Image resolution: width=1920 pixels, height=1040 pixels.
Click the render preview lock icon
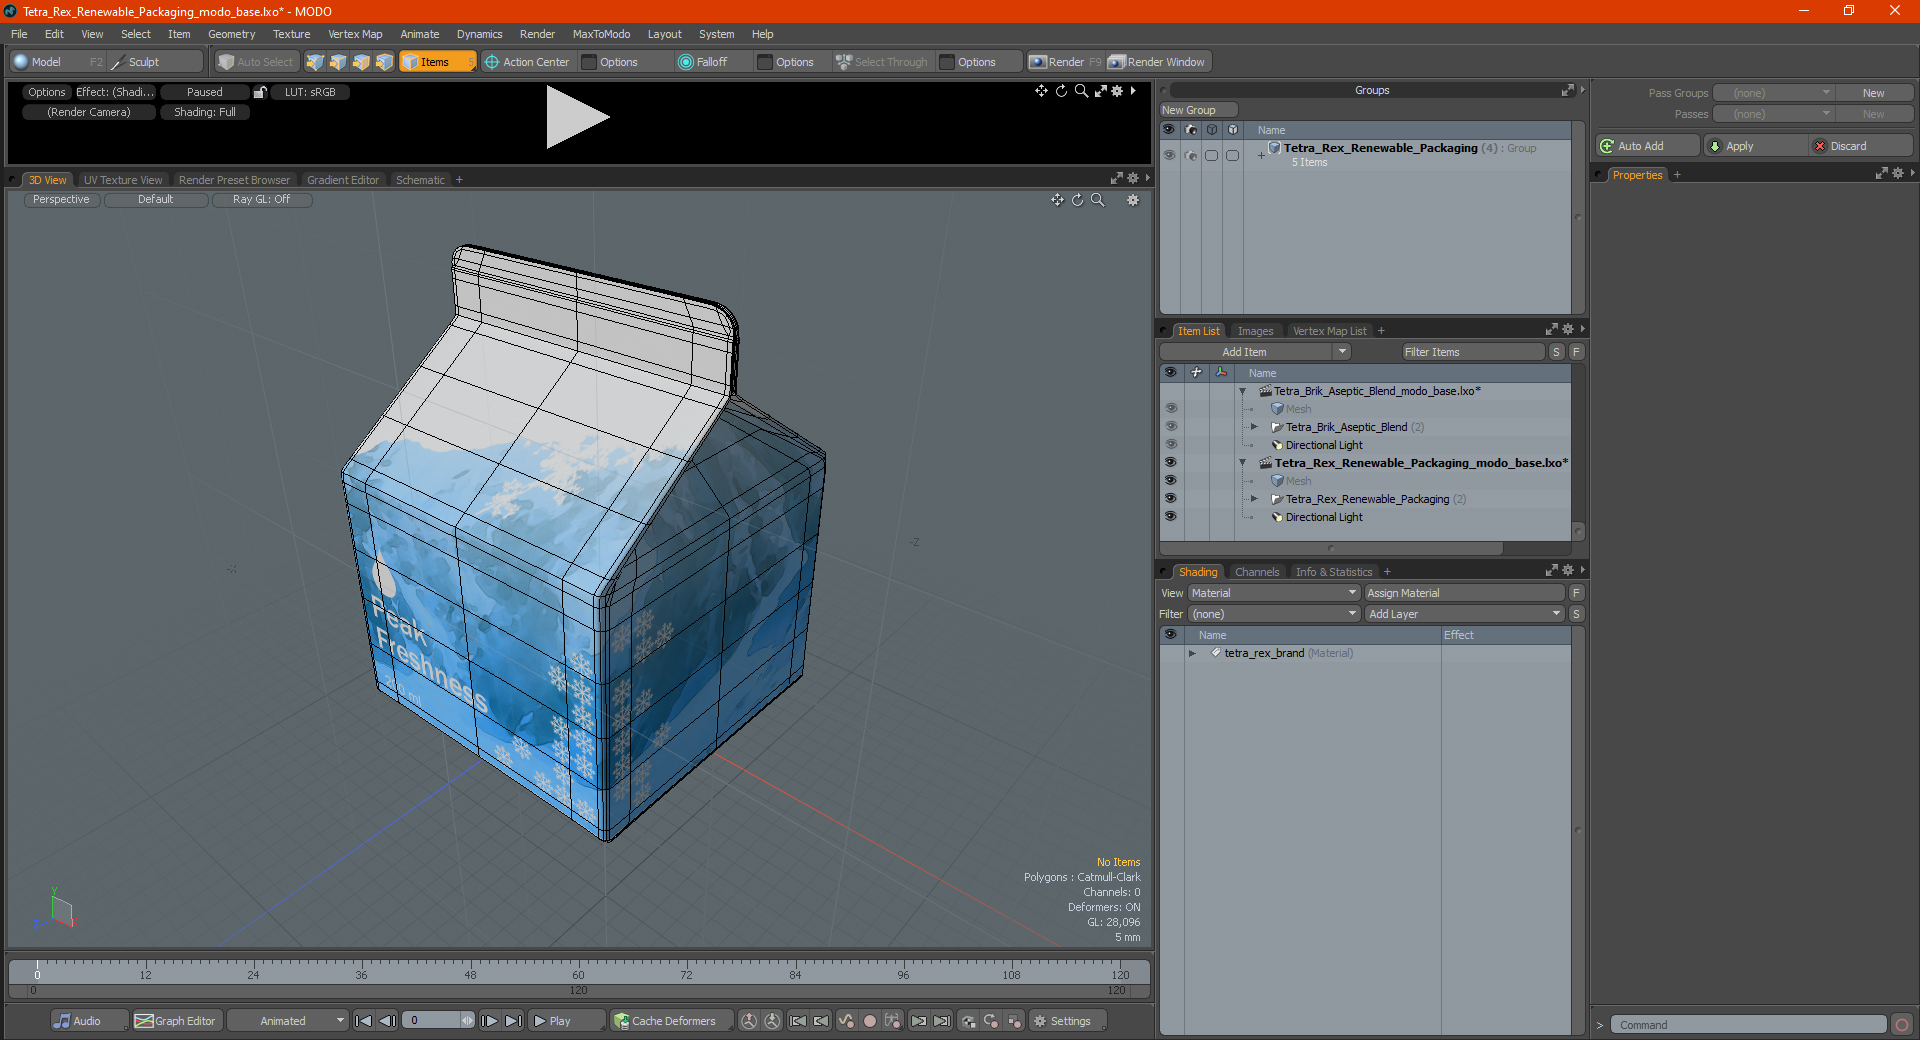(x=260, y=92)
